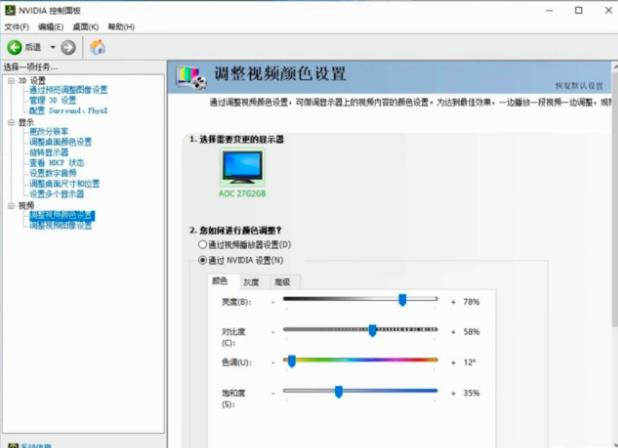Open 设置多个显示器 task
This screenshot has width=618, height=448.
click(x=57, y=194)
